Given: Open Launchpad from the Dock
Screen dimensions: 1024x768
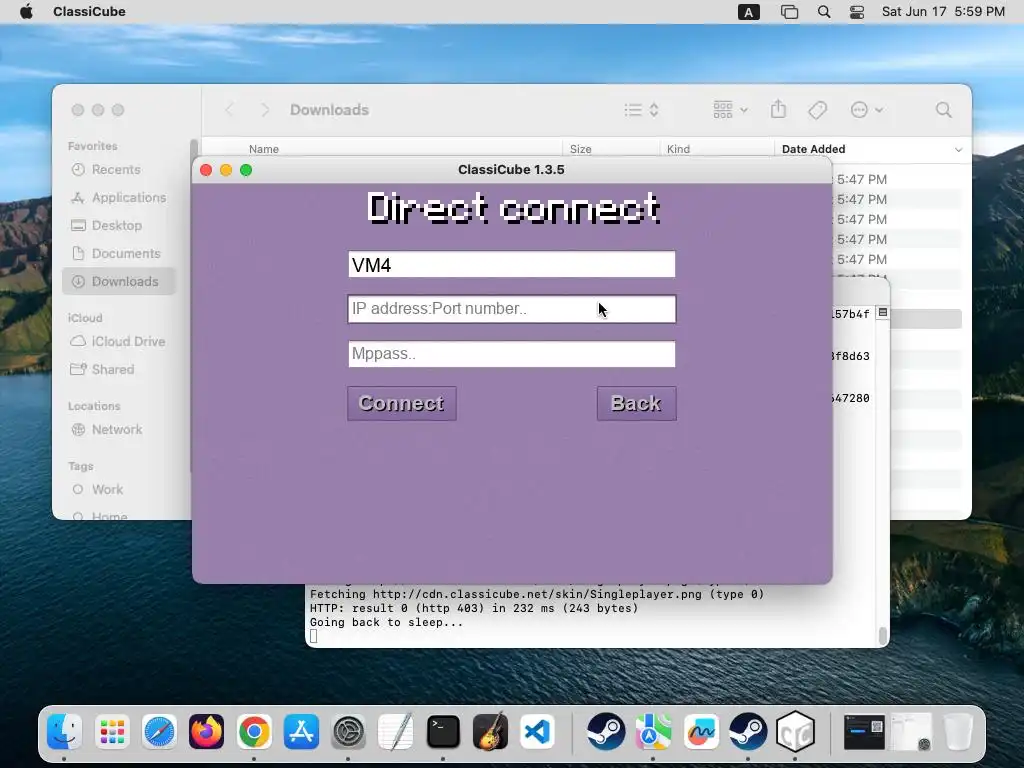Looking at the screenshot, I should [112, 731].
